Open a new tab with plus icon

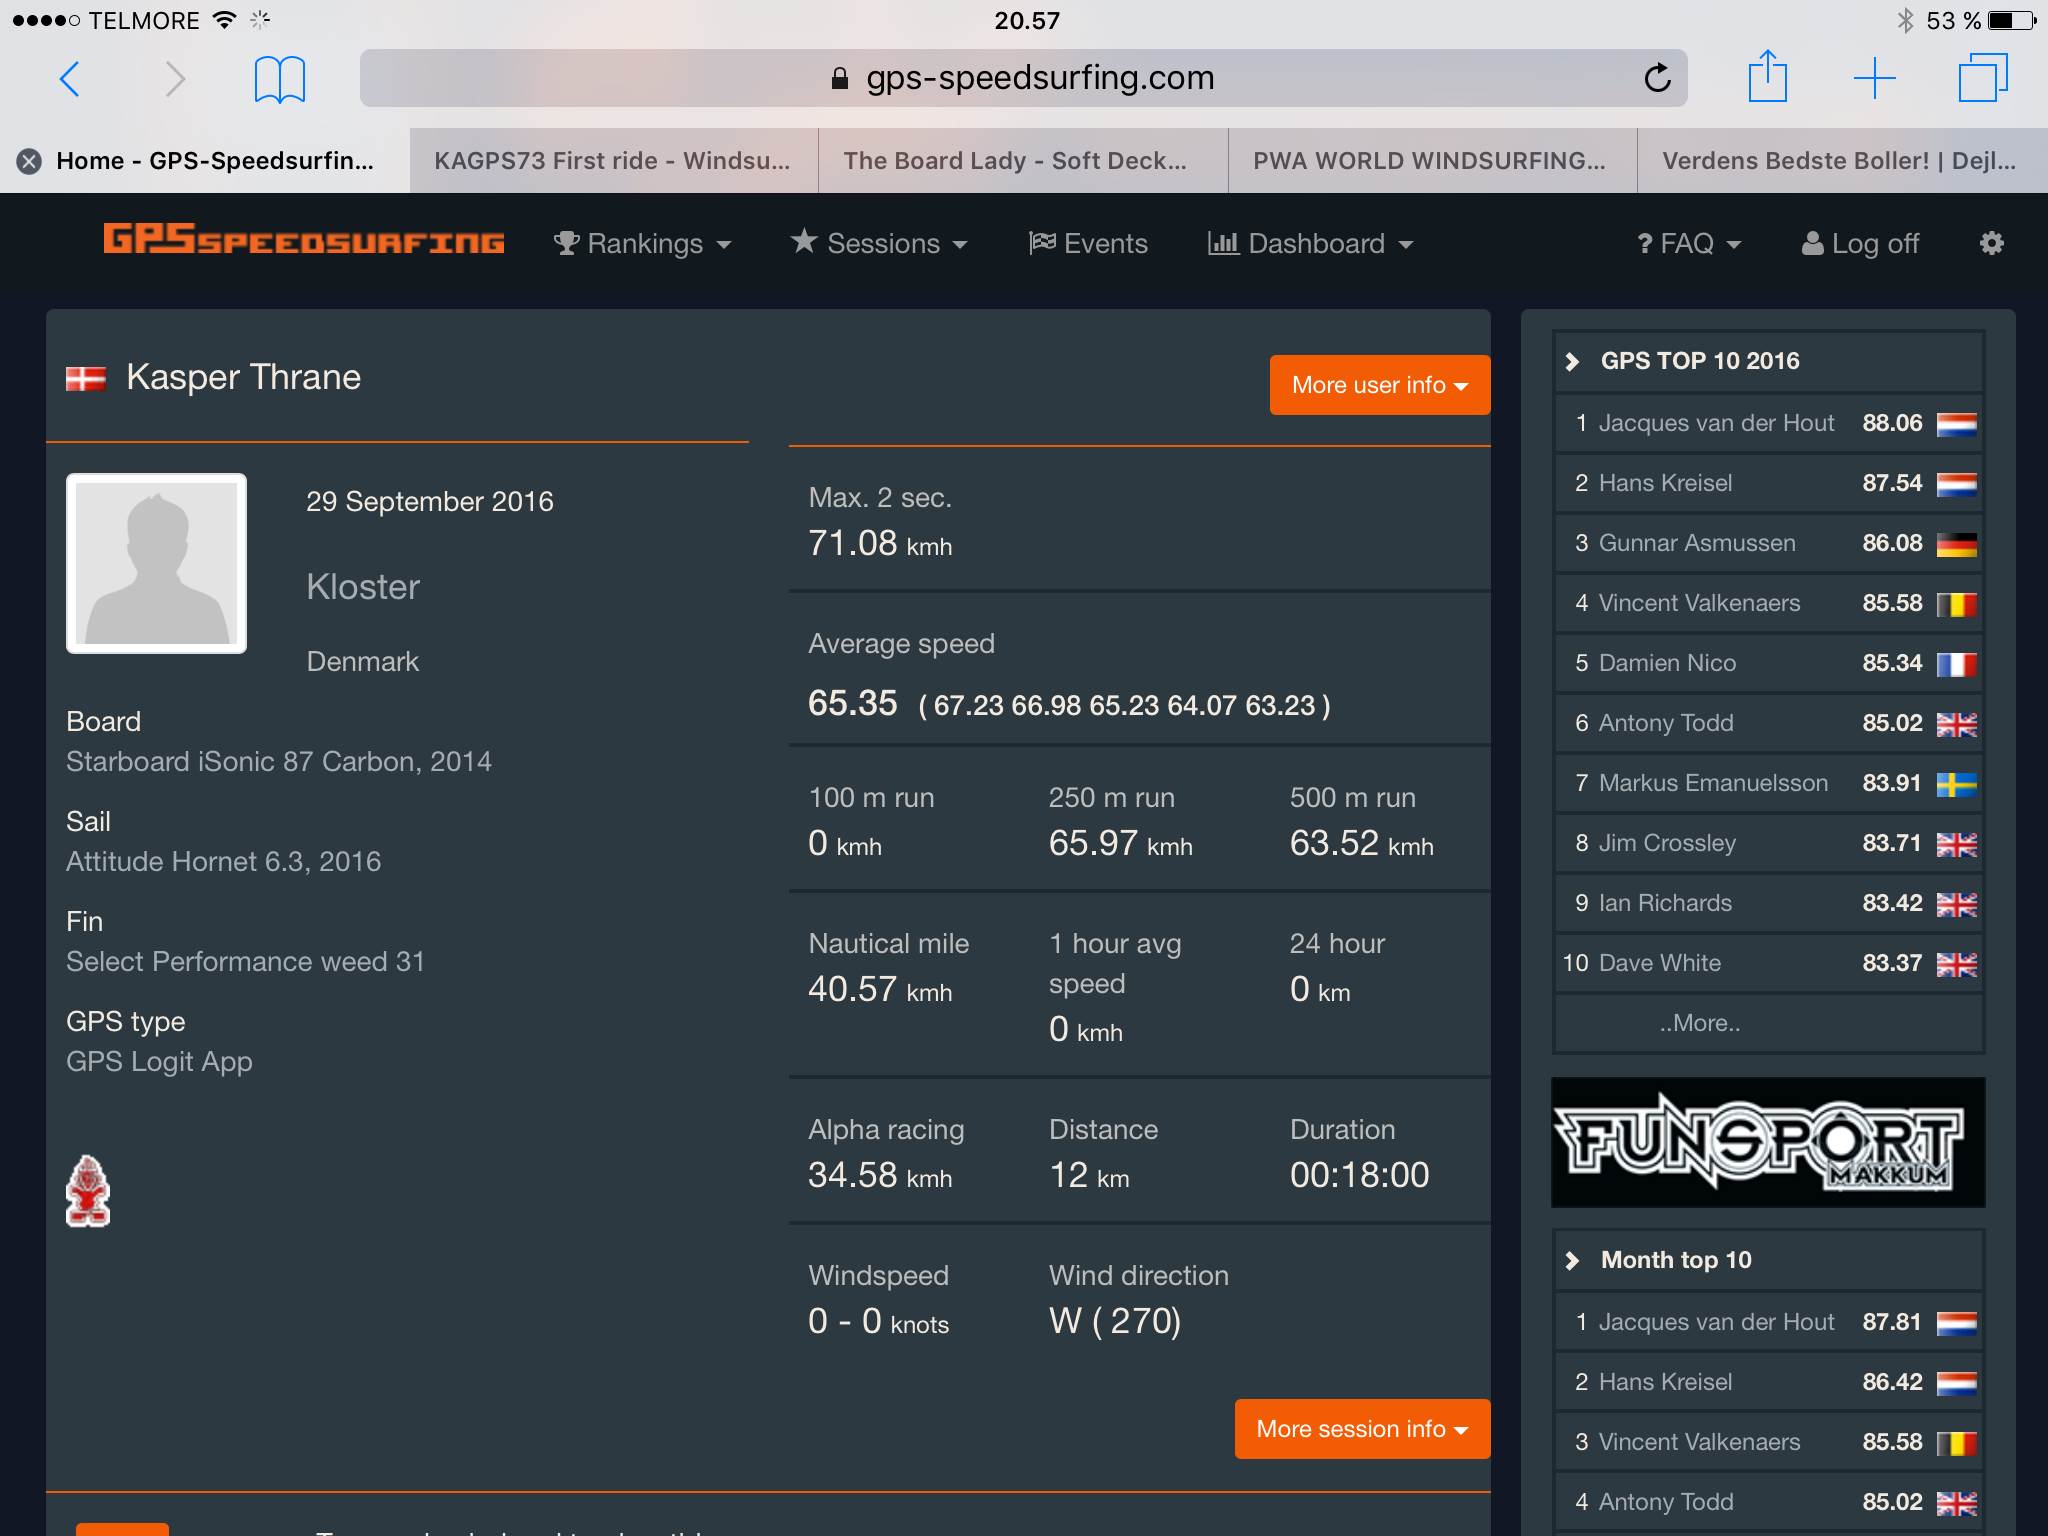pyautogui.click(x=1874, y=78)
